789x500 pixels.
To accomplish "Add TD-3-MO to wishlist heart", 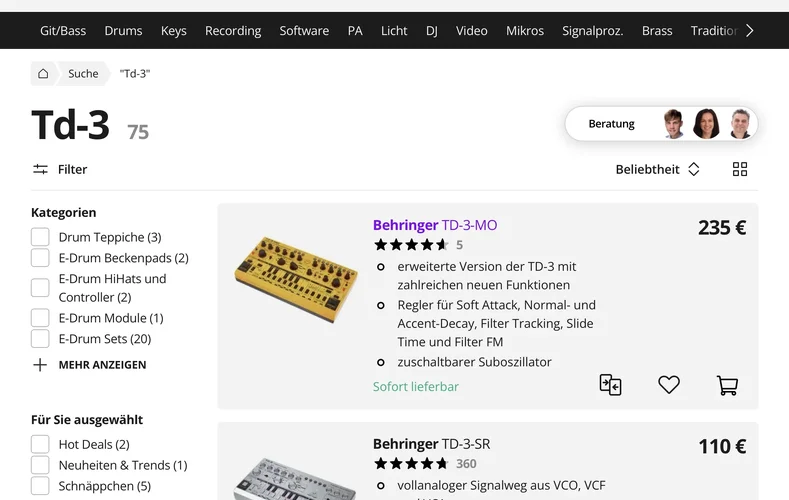I will (x=668, y=385).
